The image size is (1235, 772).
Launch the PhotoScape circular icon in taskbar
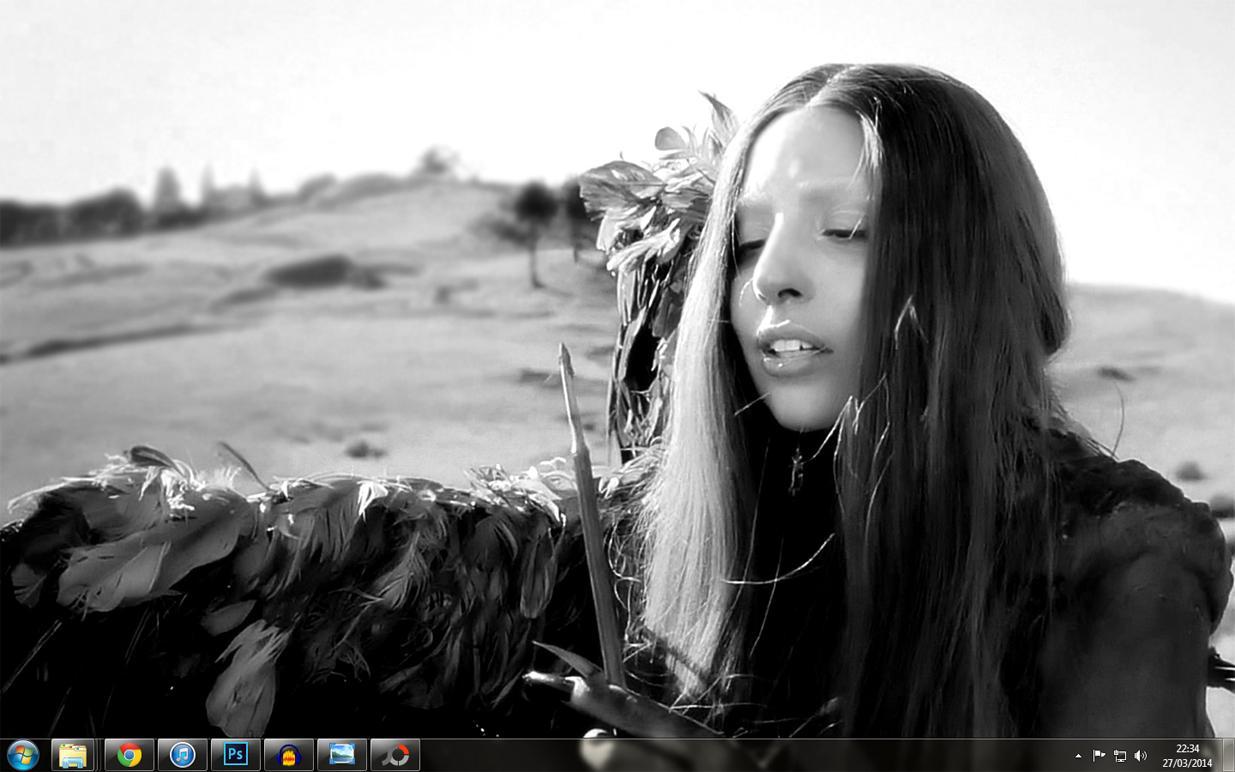(395, 755)
